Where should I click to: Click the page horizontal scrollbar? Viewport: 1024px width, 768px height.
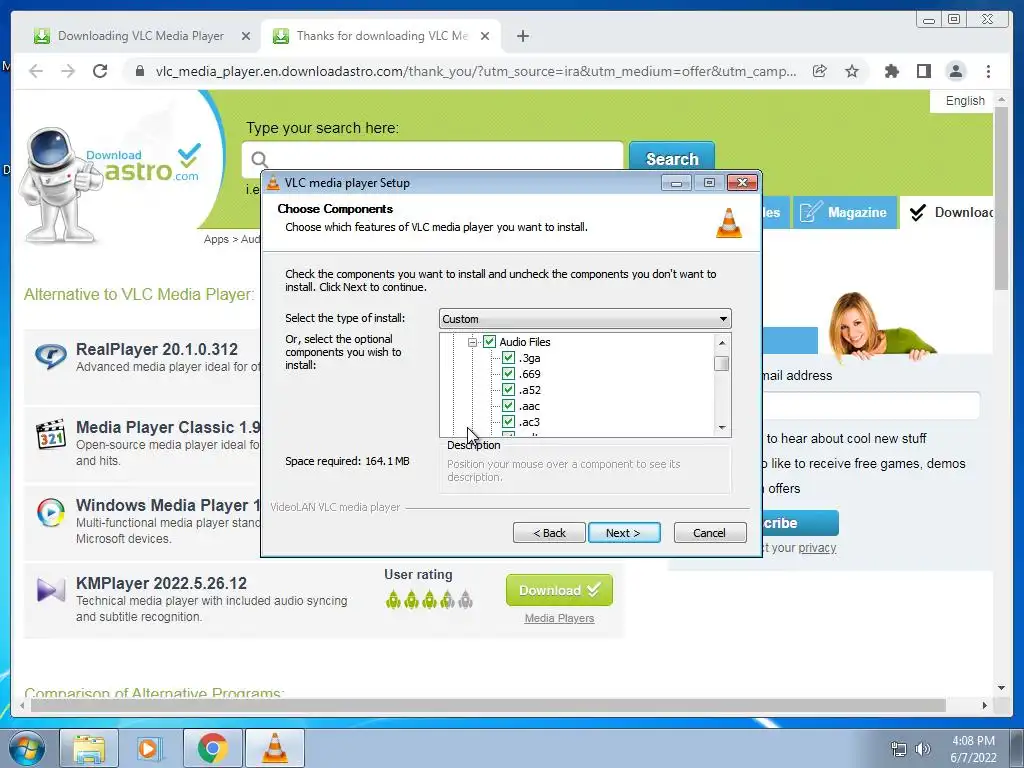[488, 705]
